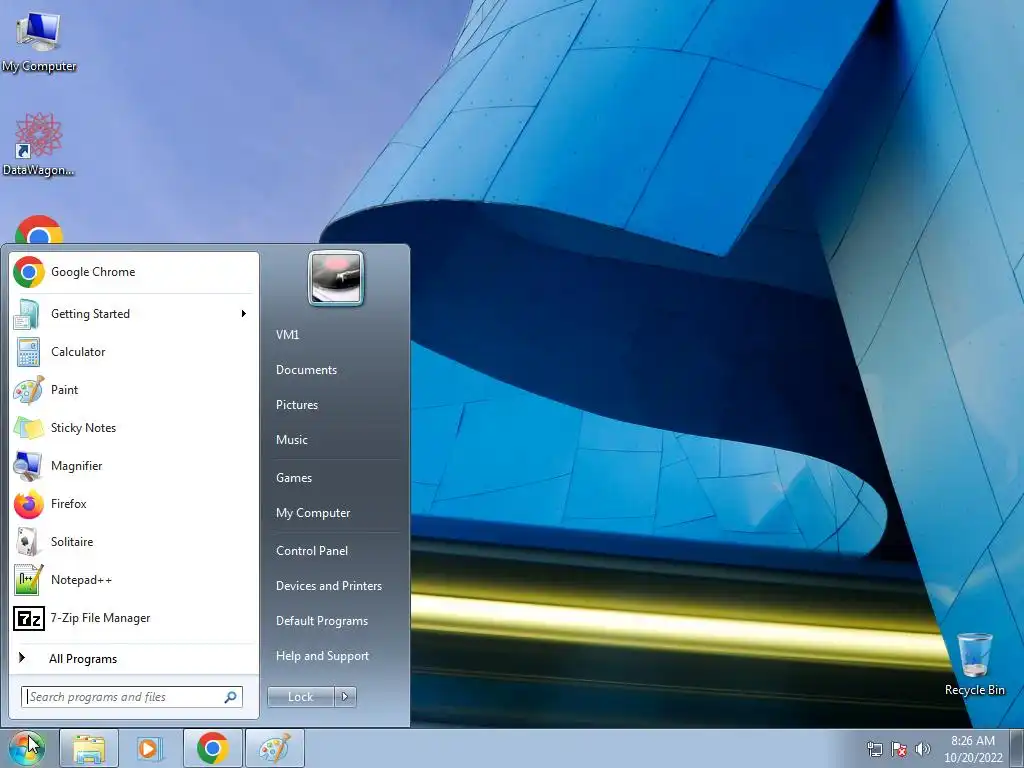The height and width of the screenshot is (768, 1024).
Task: Expand the Getting Started jump list arrow
Action: point(244,314)
